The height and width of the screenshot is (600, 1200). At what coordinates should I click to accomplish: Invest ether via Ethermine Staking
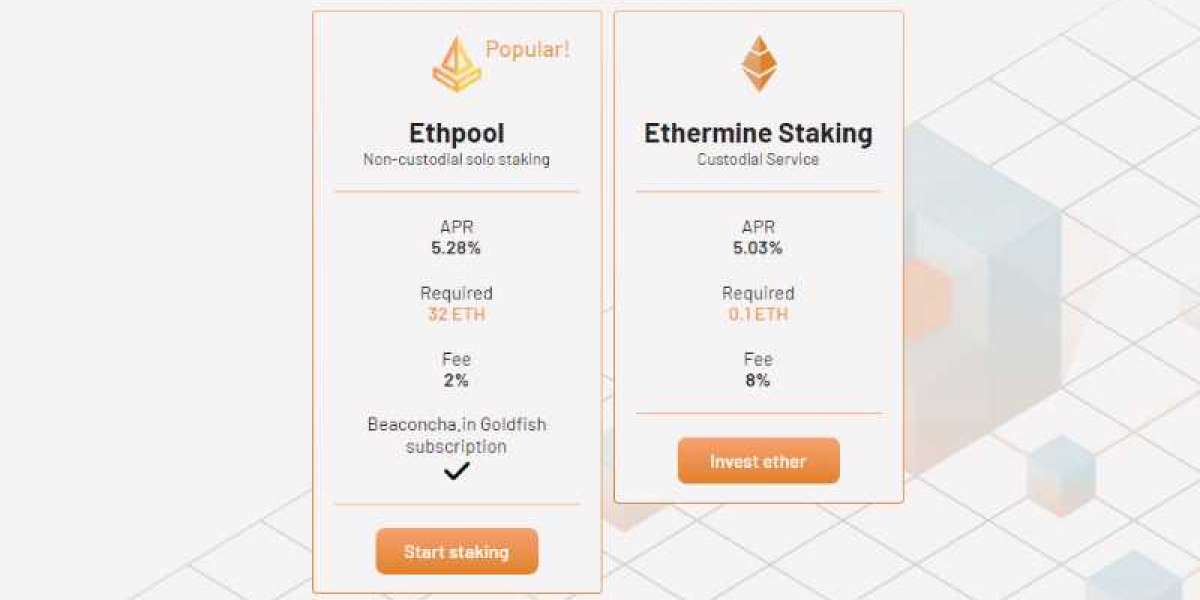coord(759,461)
